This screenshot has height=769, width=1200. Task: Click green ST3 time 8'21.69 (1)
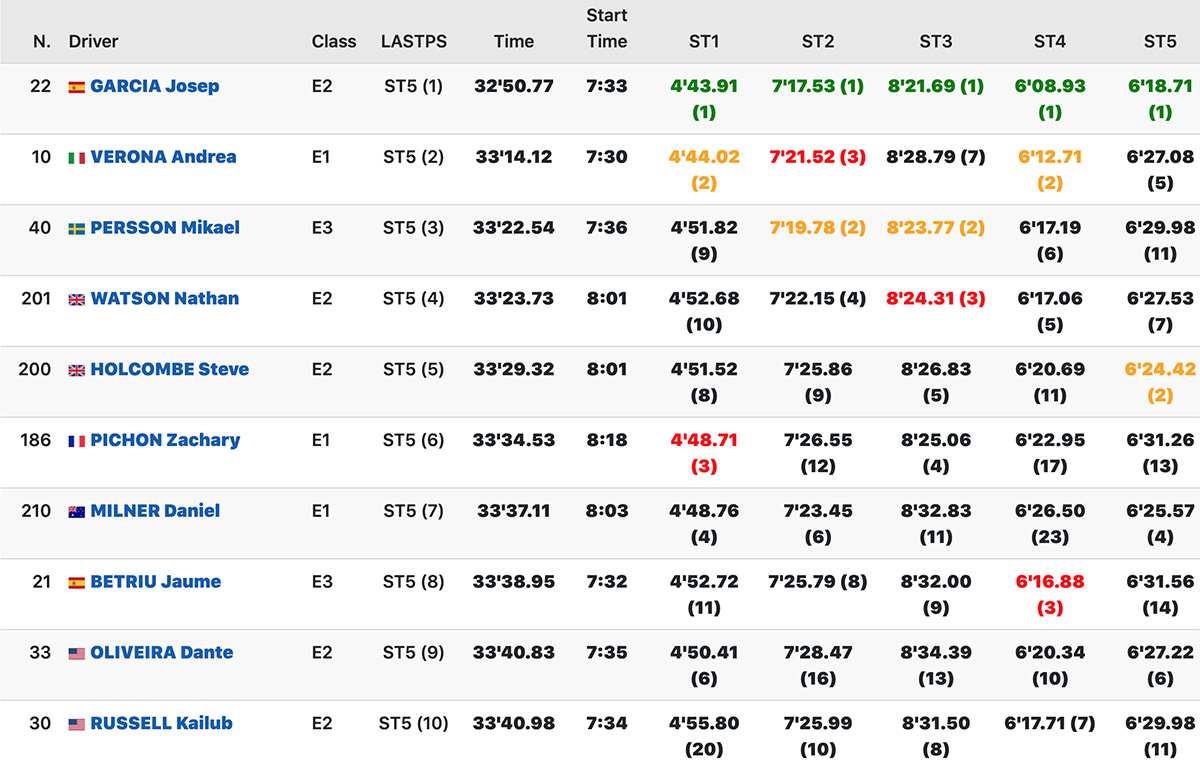pos(936,86)
